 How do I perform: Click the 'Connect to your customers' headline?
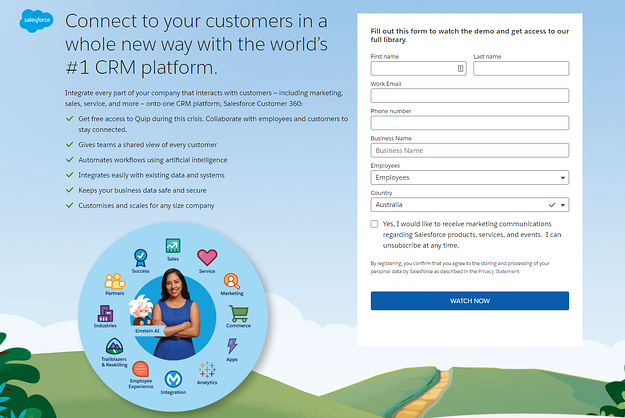tap(197, 44)
